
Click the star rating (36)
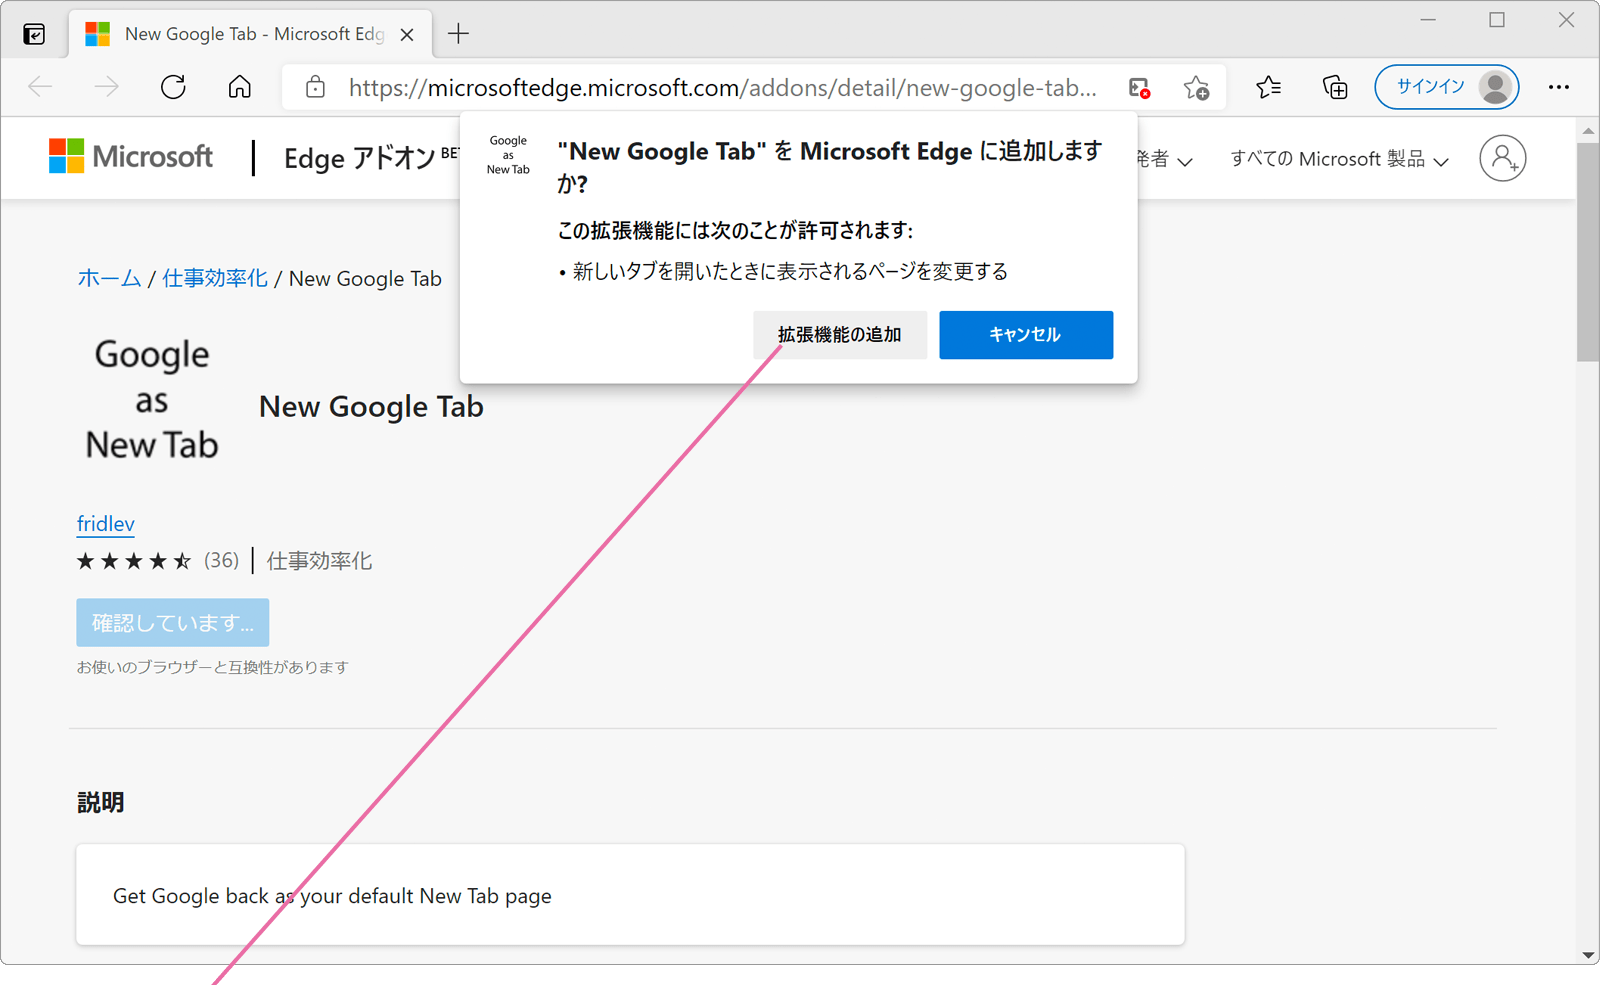[158, 560]
